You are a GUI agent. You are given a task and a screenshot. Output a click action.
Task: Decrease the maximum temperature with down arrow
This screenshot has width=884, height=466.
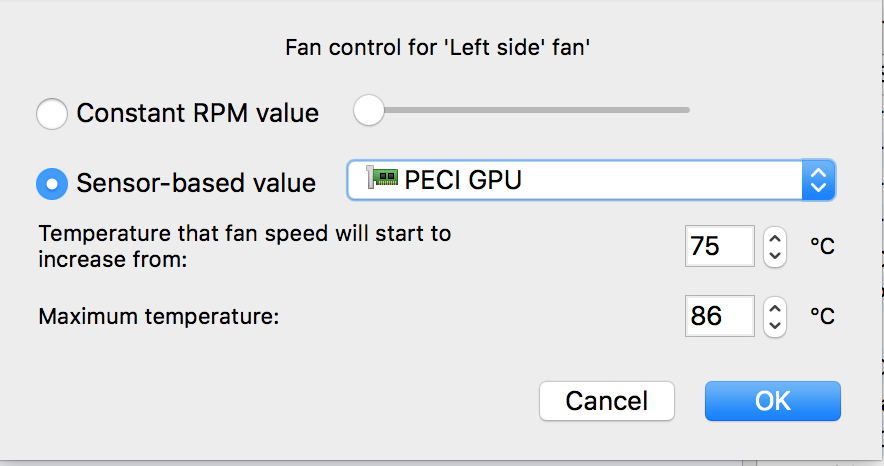(775, 325)
